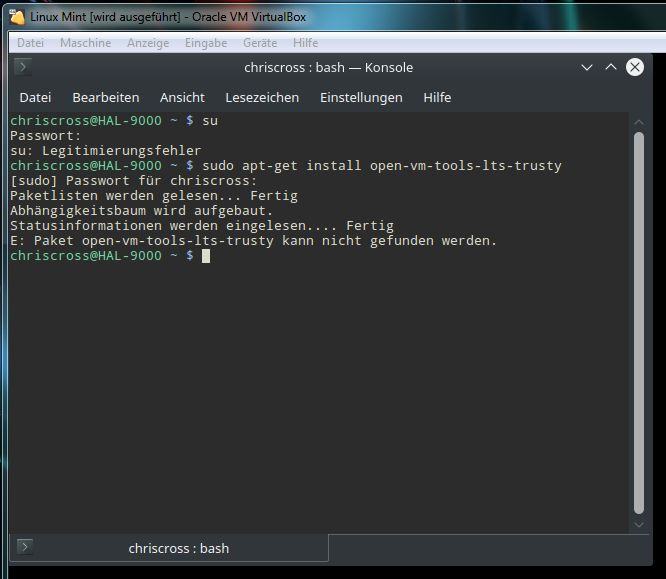Open VirtualBox Datei menu
The image size is (666, 579).
tap(31, 43)
